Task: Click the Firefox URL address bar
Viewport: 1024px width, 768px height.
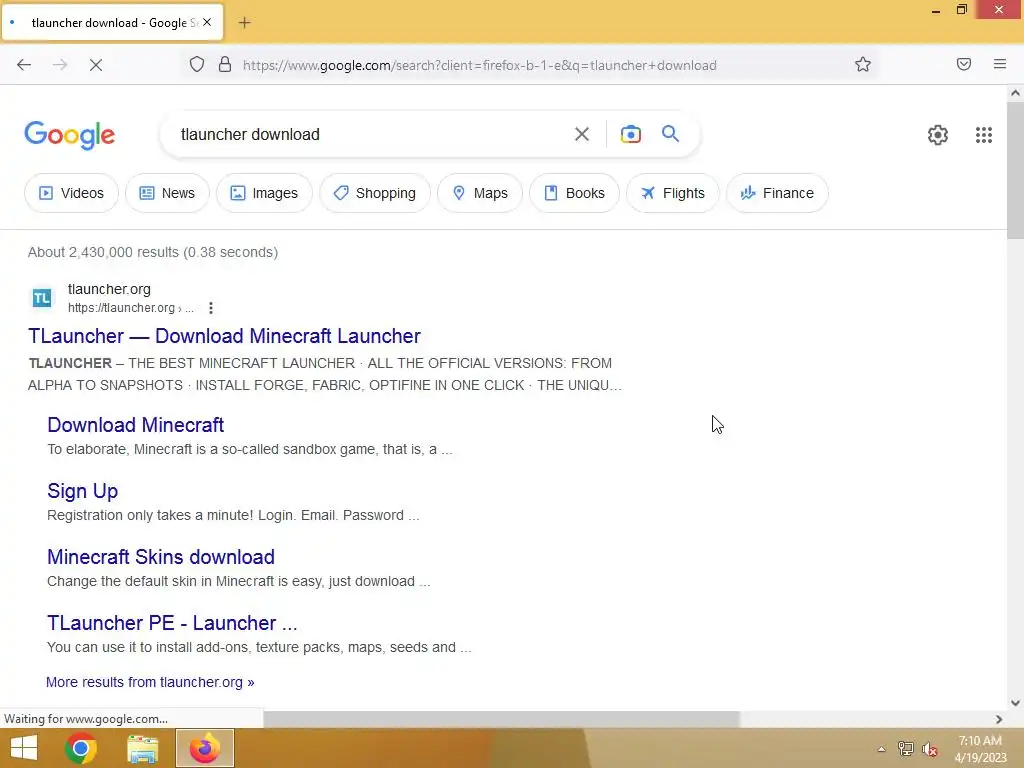Action: 480,65
